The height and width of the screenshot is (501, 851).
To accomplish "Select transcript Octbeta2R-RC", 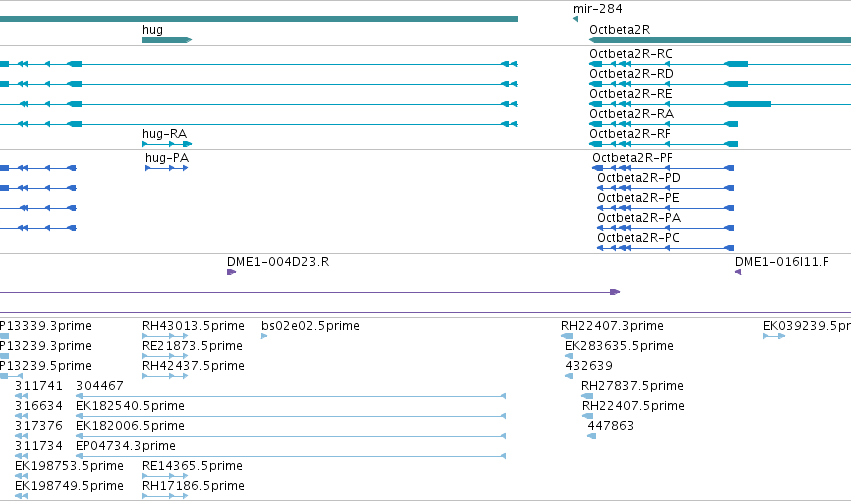I will click(631, 54).
